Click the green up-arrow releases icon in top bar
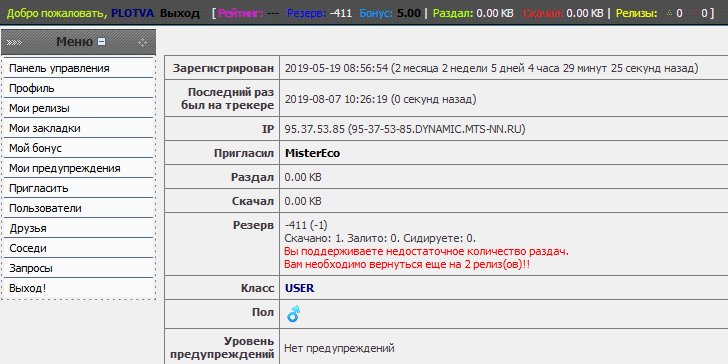The width and height of the screenshot is (728, 364). 670,13
